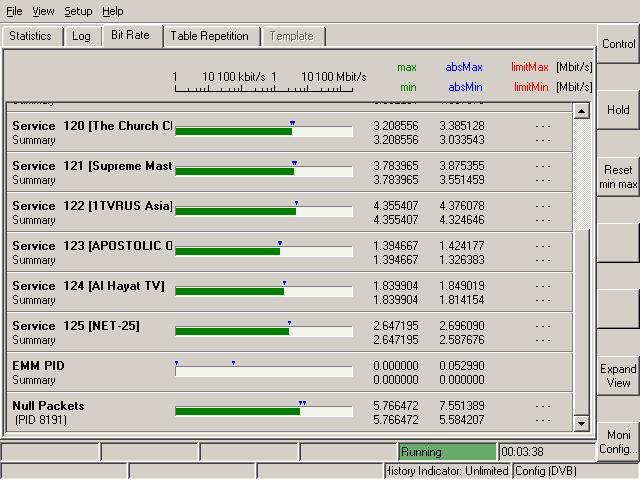Select the Table Repetition tab
640x480 pixels.
coord(209,36)
